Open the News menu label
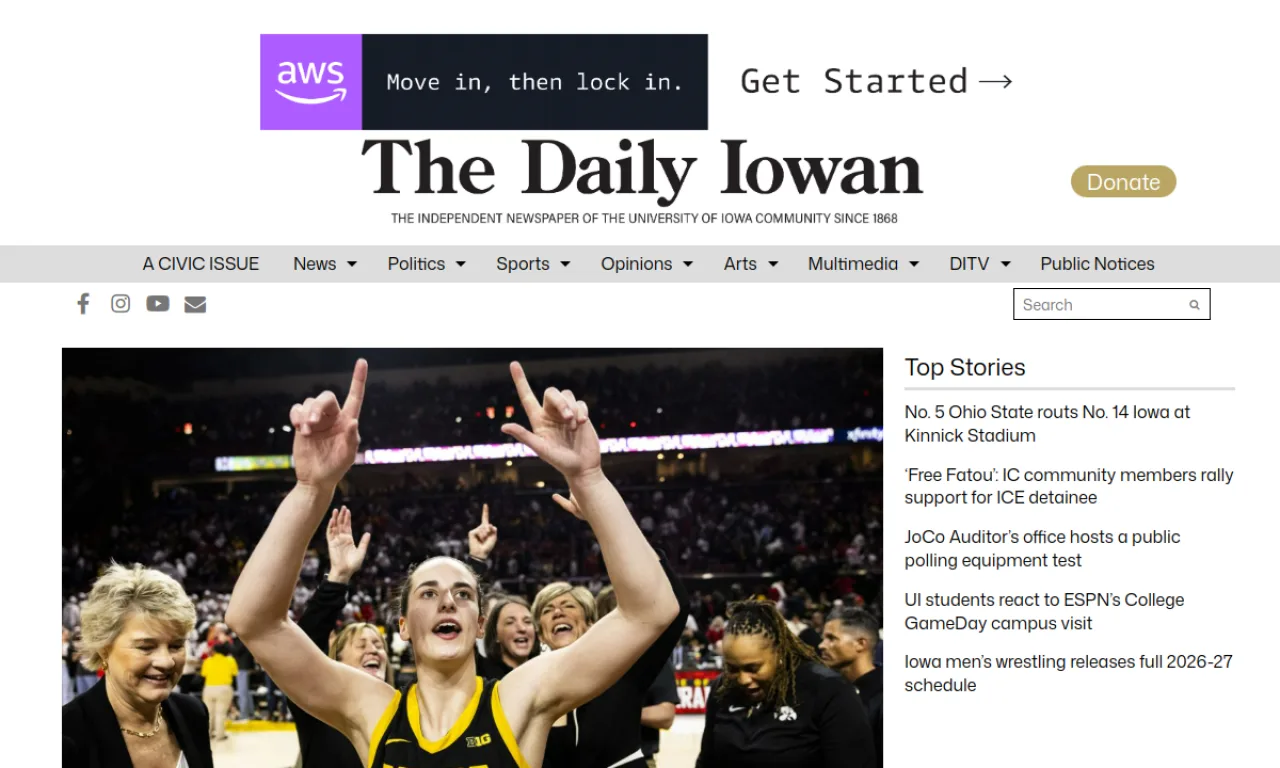Viewport: 1280px width, 768px height. tap(314, 264)
